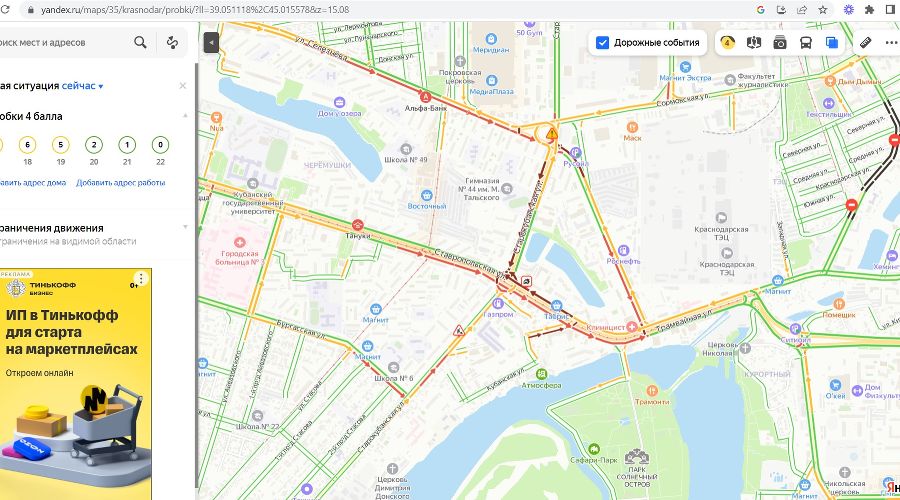This screenshot has width=900, height=500.
Task: Open the panoramas map-person icon
Action: click(x=754, y=42)
